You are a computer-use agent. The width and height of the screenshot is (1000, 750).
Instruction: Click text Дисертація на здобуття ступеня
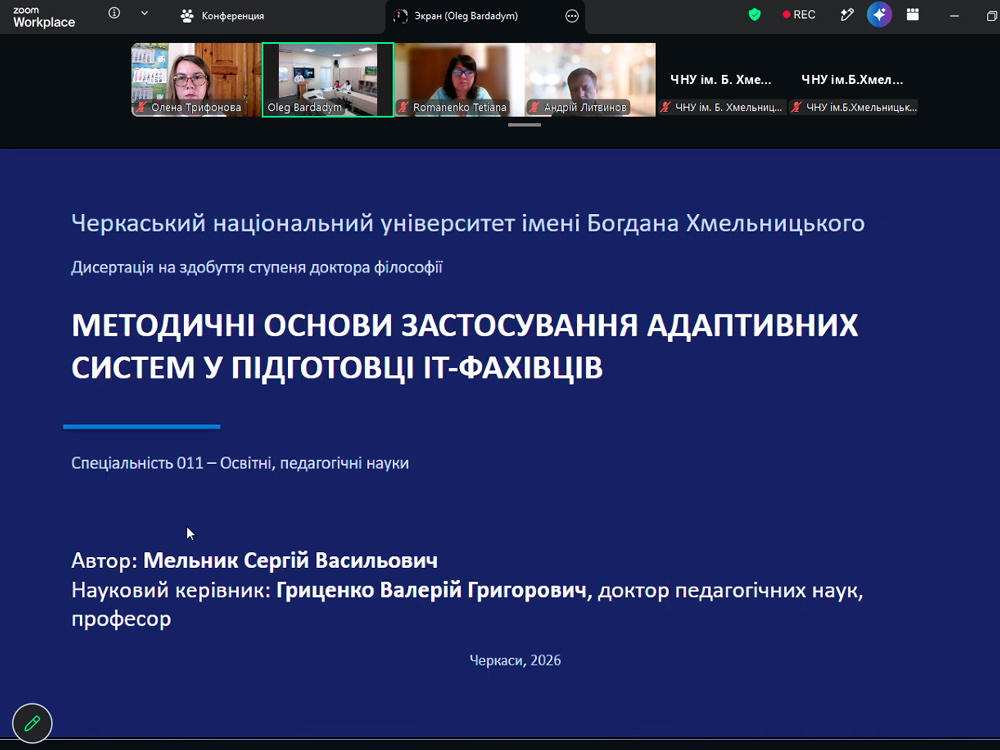(256, 267)
